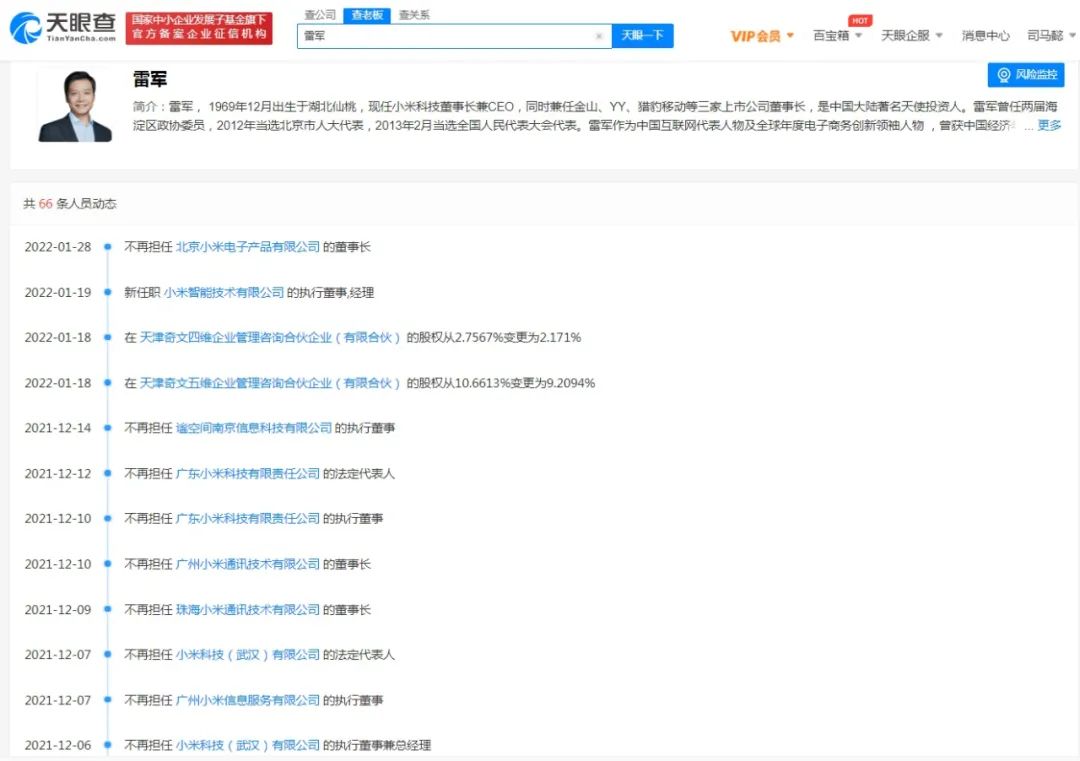Open 珠海小米通讯技术有限公司 link
Screen dimensions: 1080x761
tap(248, 609)
